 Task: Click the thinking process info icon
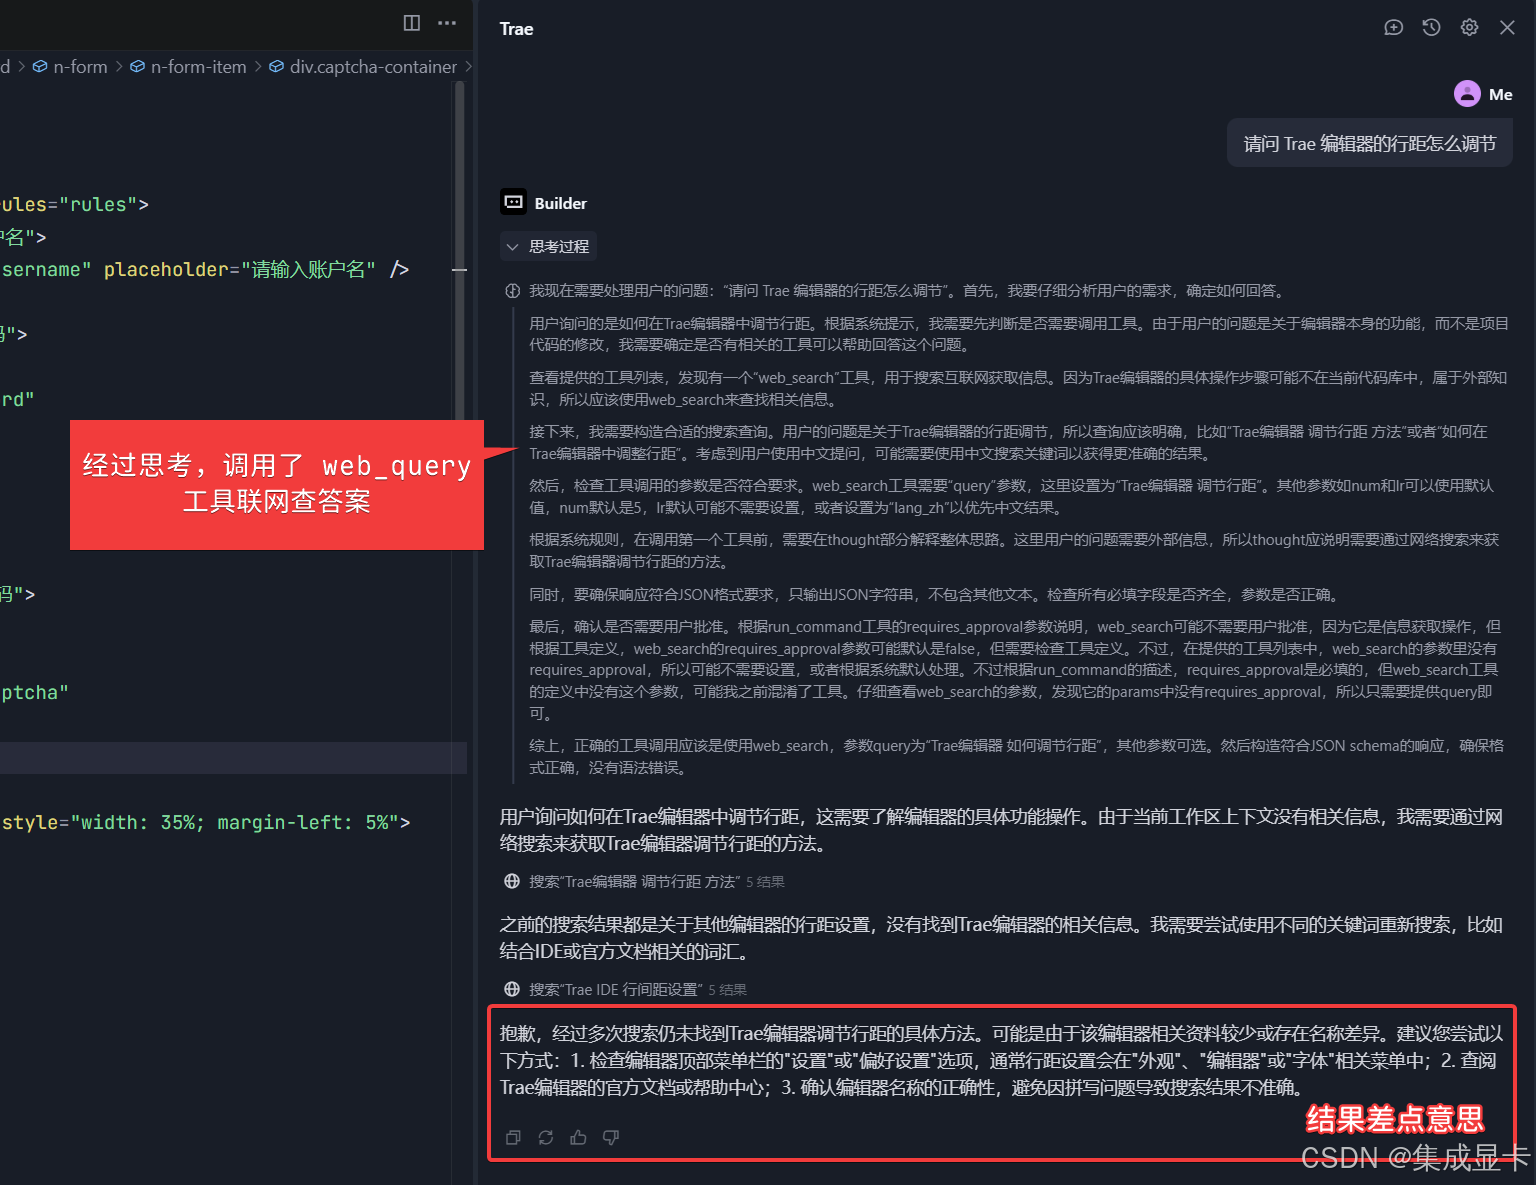(512, 291)
